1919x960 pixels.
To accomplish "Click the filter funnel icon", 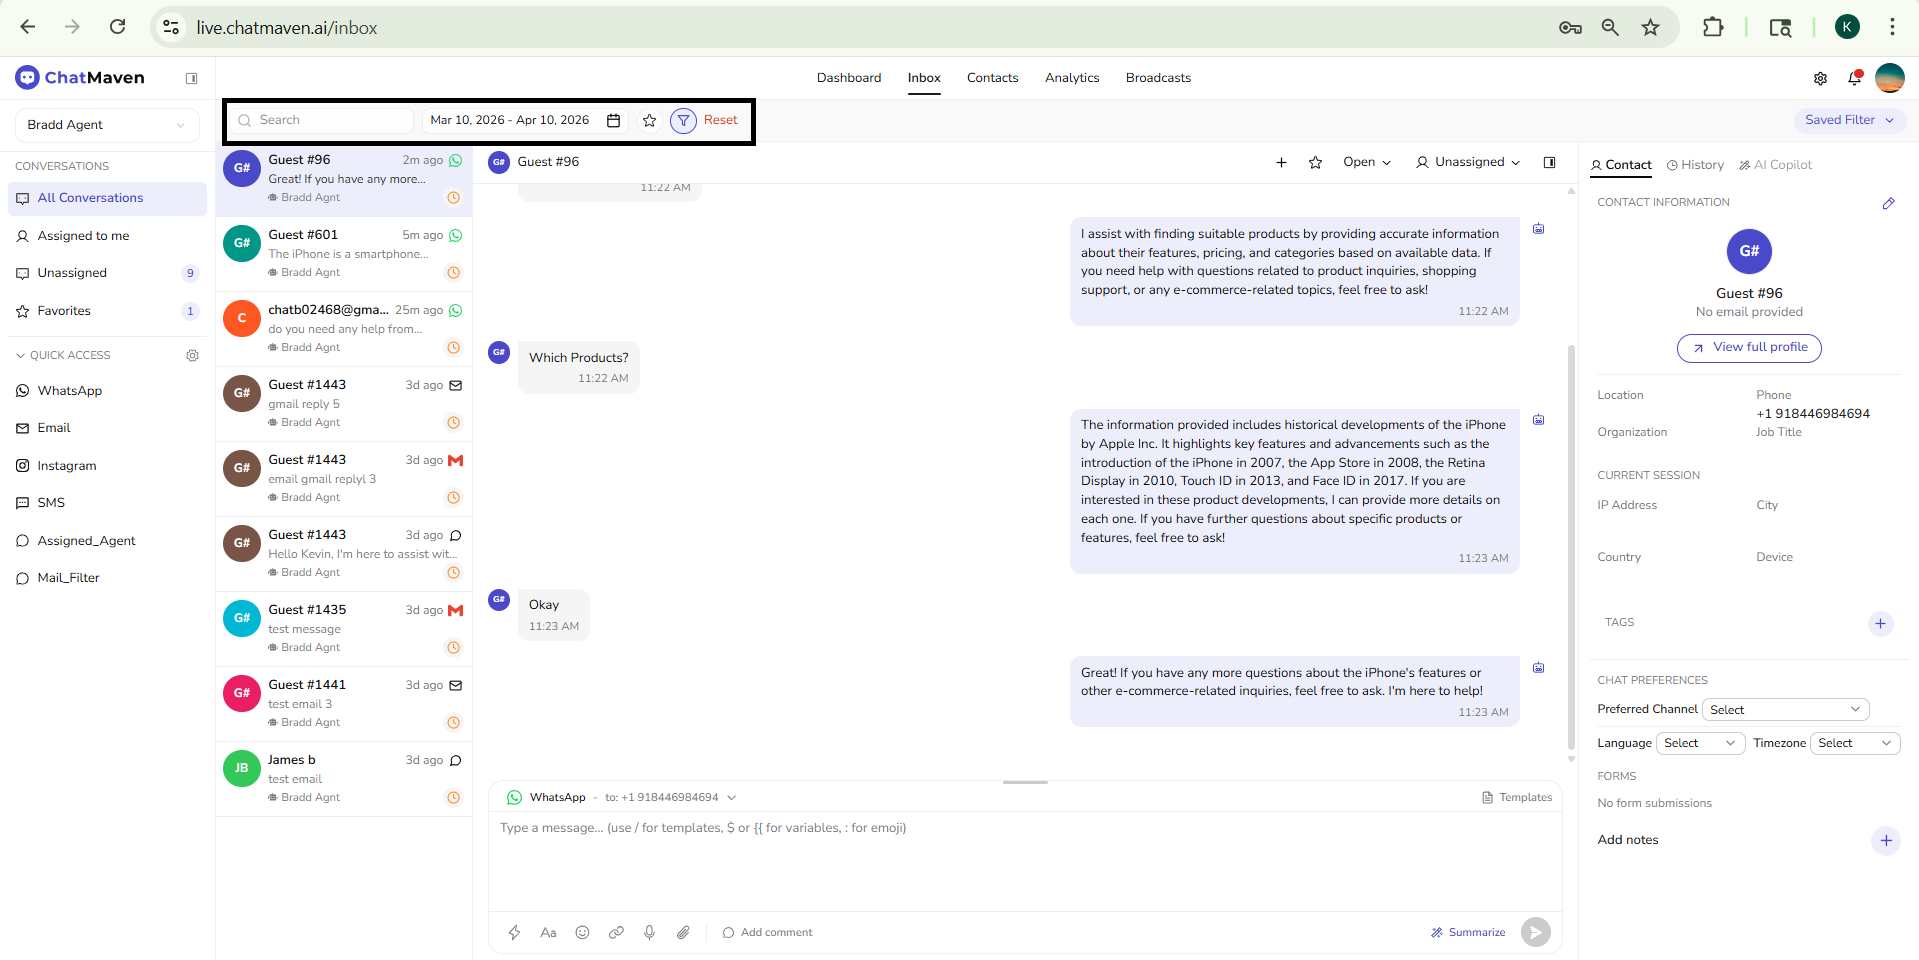I will [x=683, y=121].
